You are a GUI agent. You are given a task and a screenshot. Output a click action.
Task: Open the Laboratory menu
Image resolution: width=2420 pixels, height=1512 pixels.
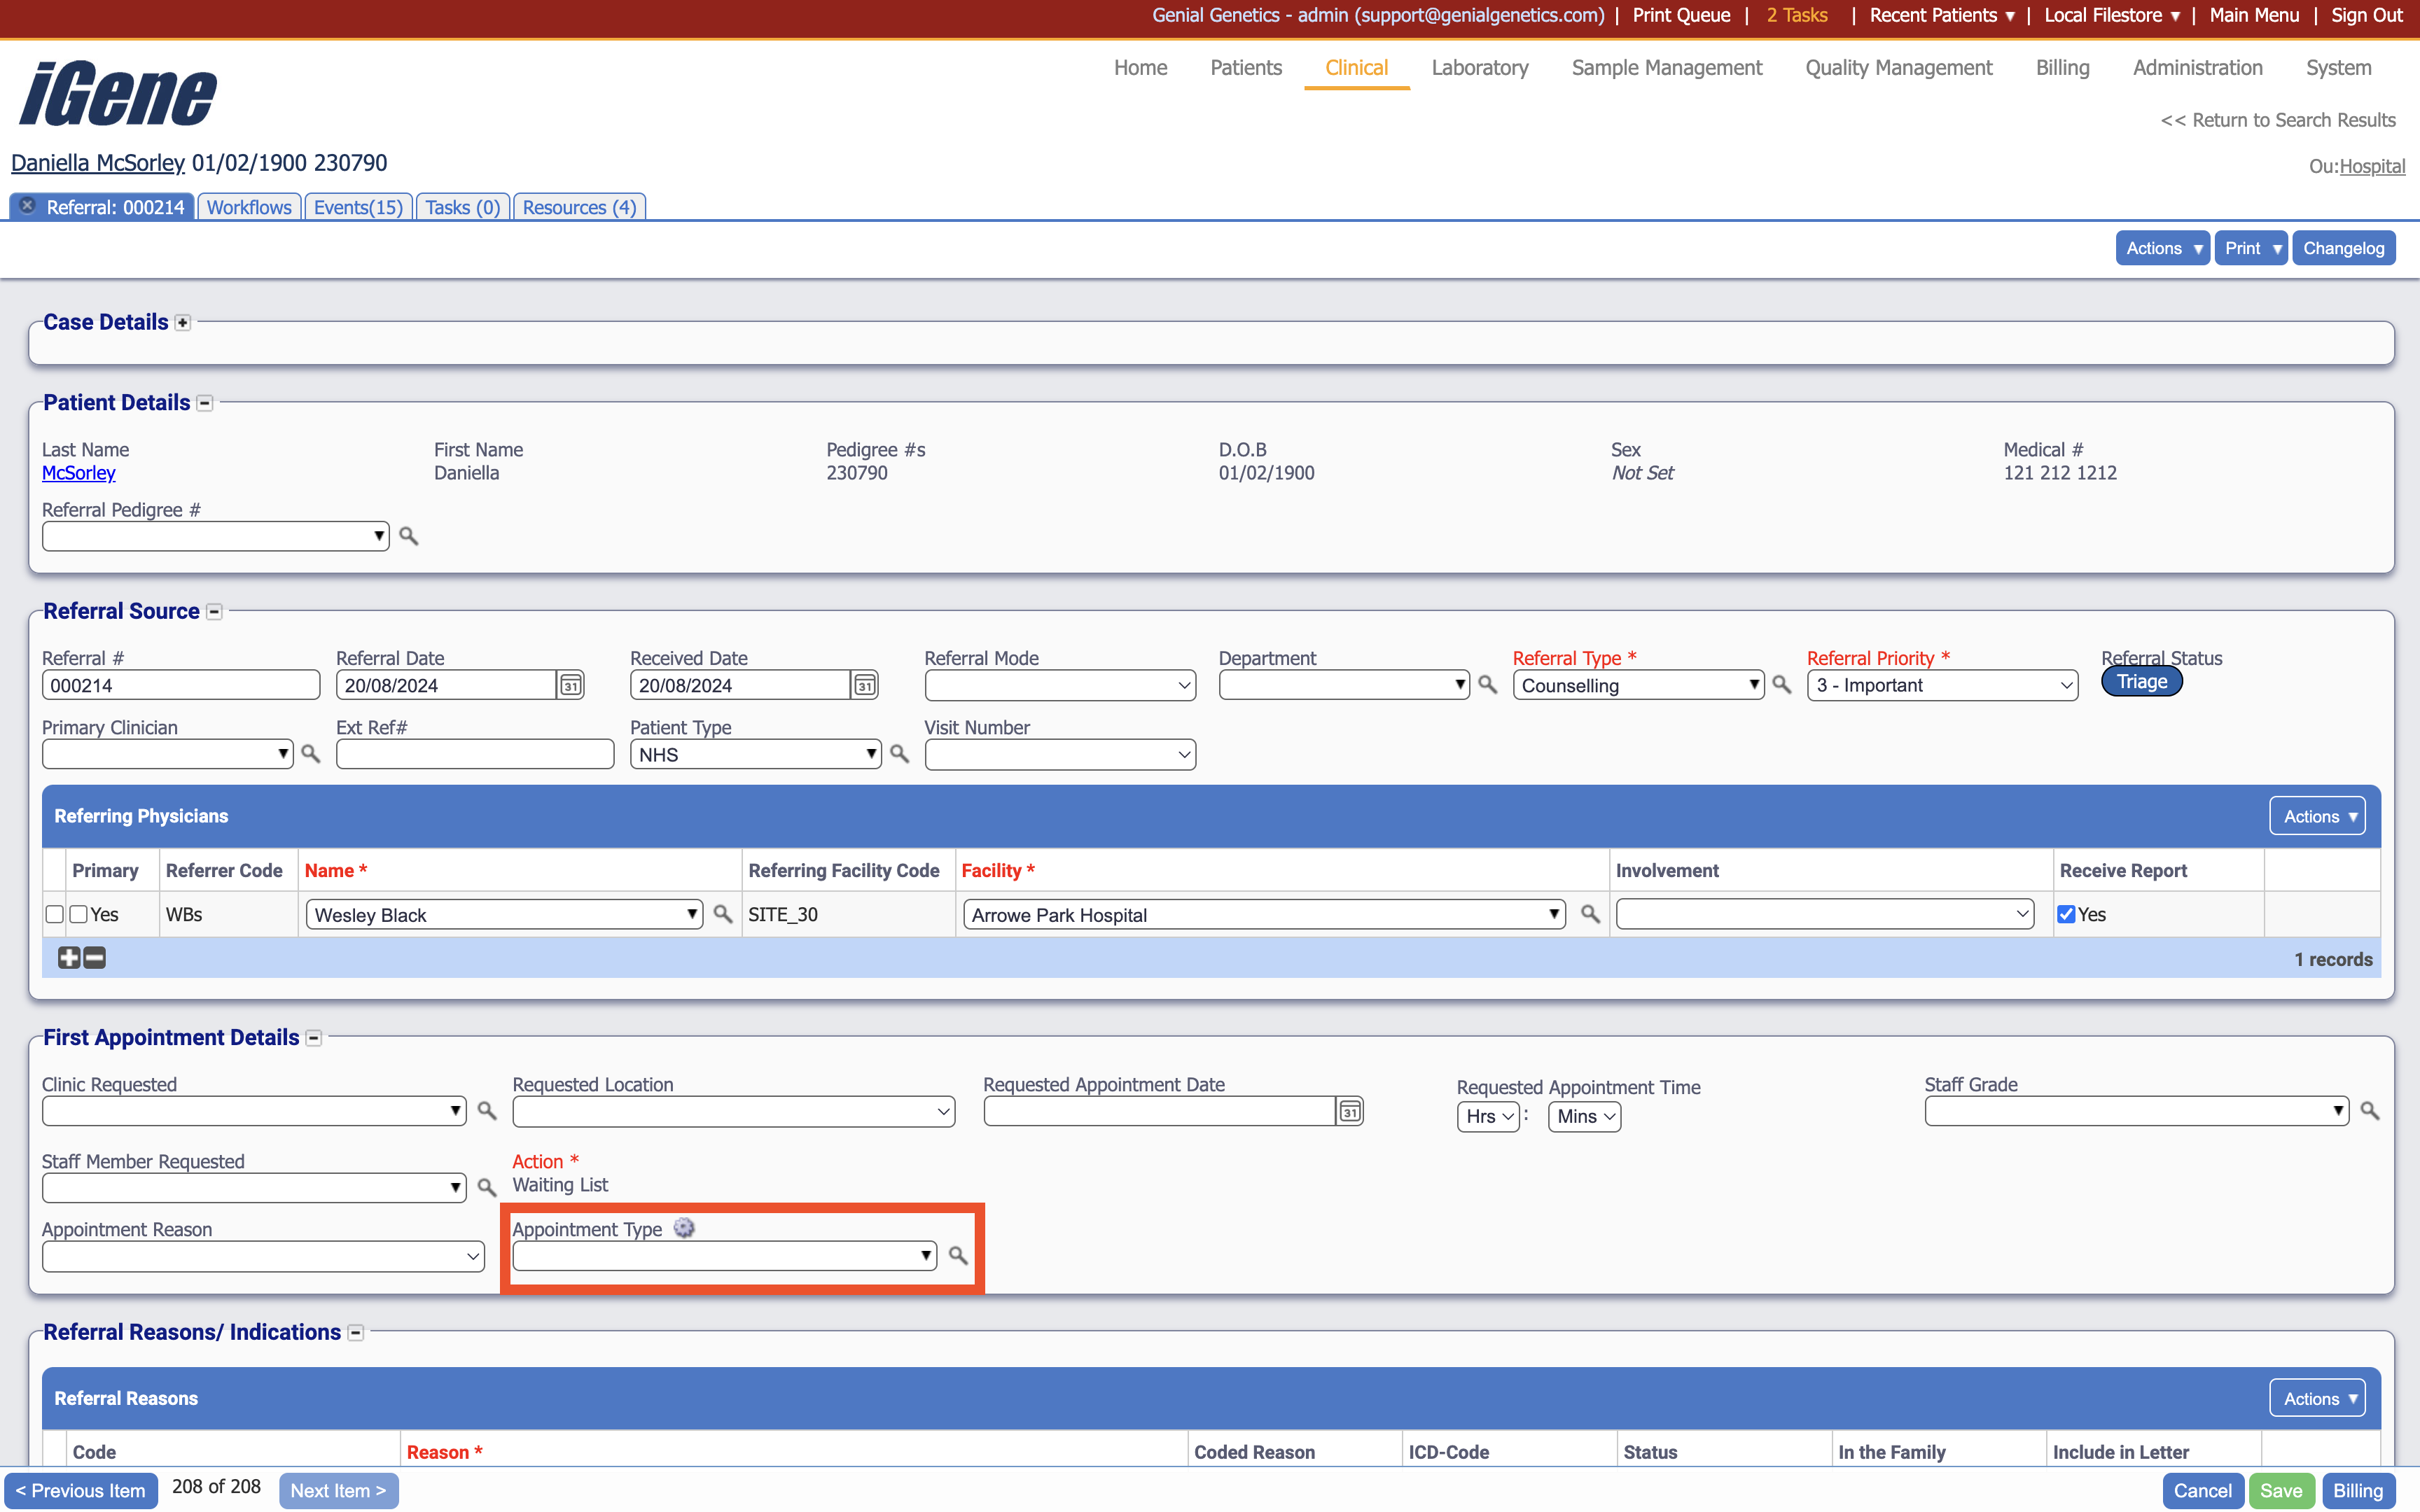[1479, 68]
